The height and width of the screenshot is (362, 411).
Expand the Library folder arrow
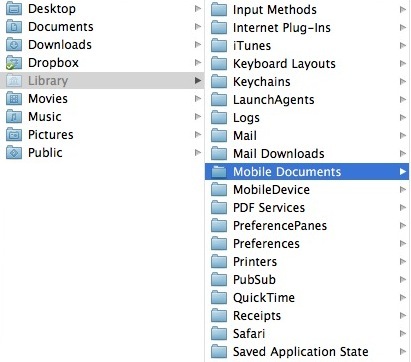click(x=198, y=80)
